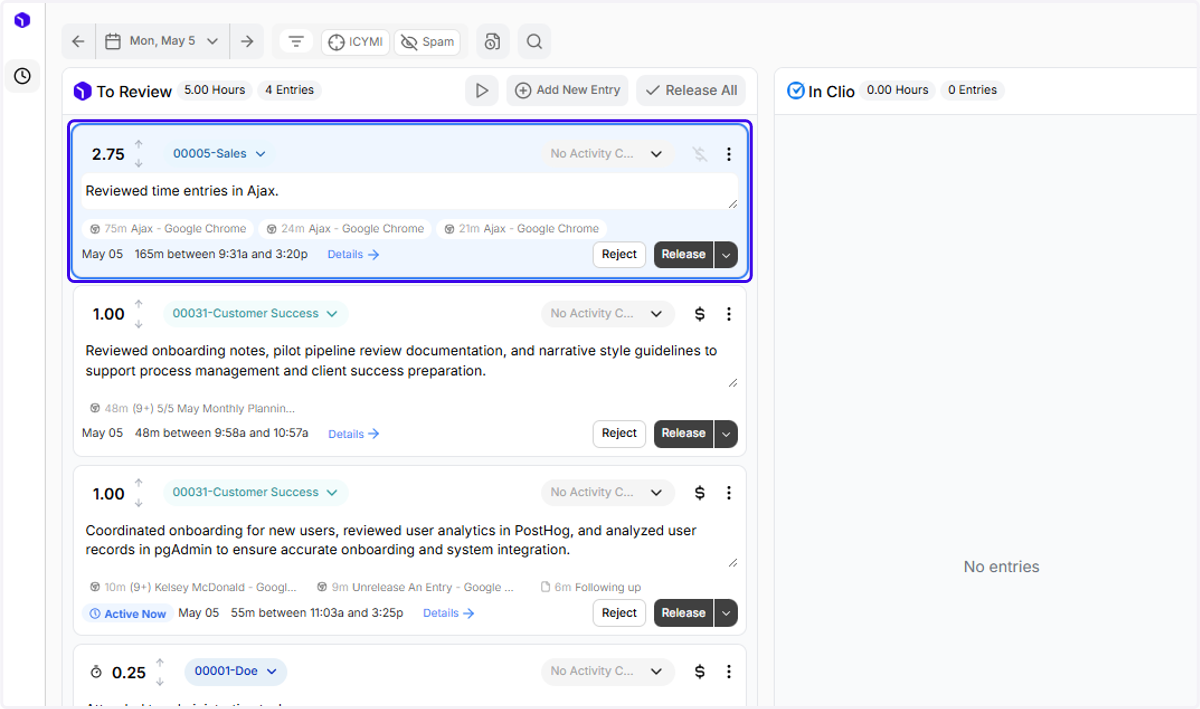Open activity category dropdown on PostHog entry
Screen dimensions: 1200x709
tap(608, 492)
